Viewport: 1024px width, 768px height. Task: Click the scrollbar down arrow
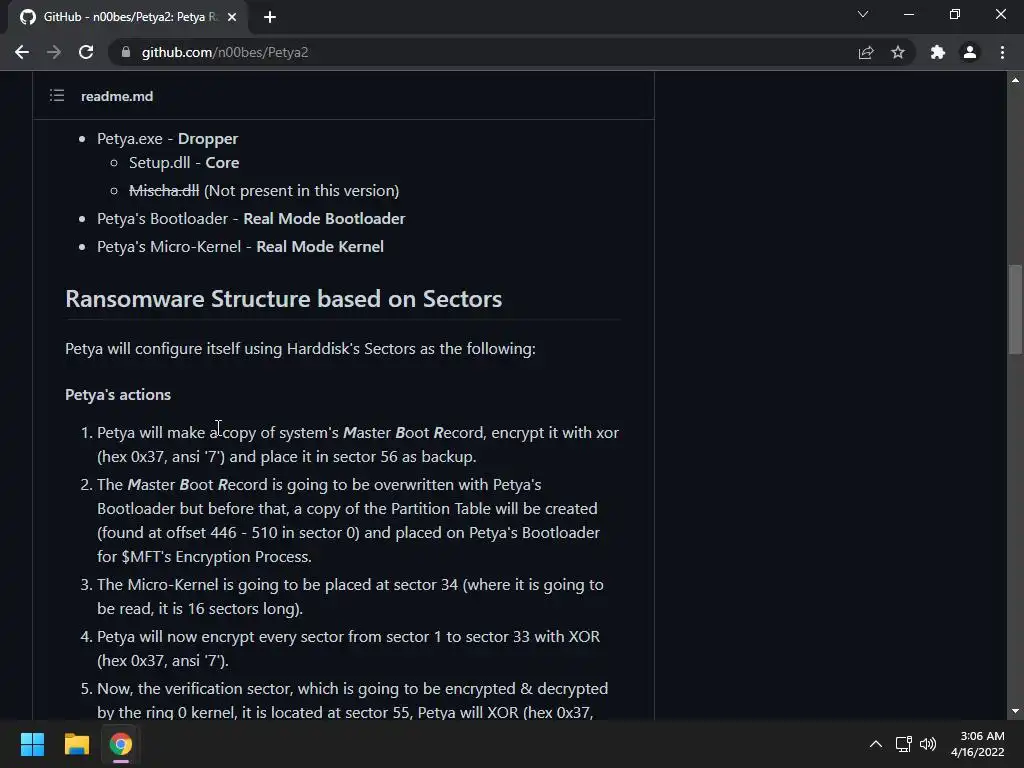pyautogui.click(x=1015, y=711)
